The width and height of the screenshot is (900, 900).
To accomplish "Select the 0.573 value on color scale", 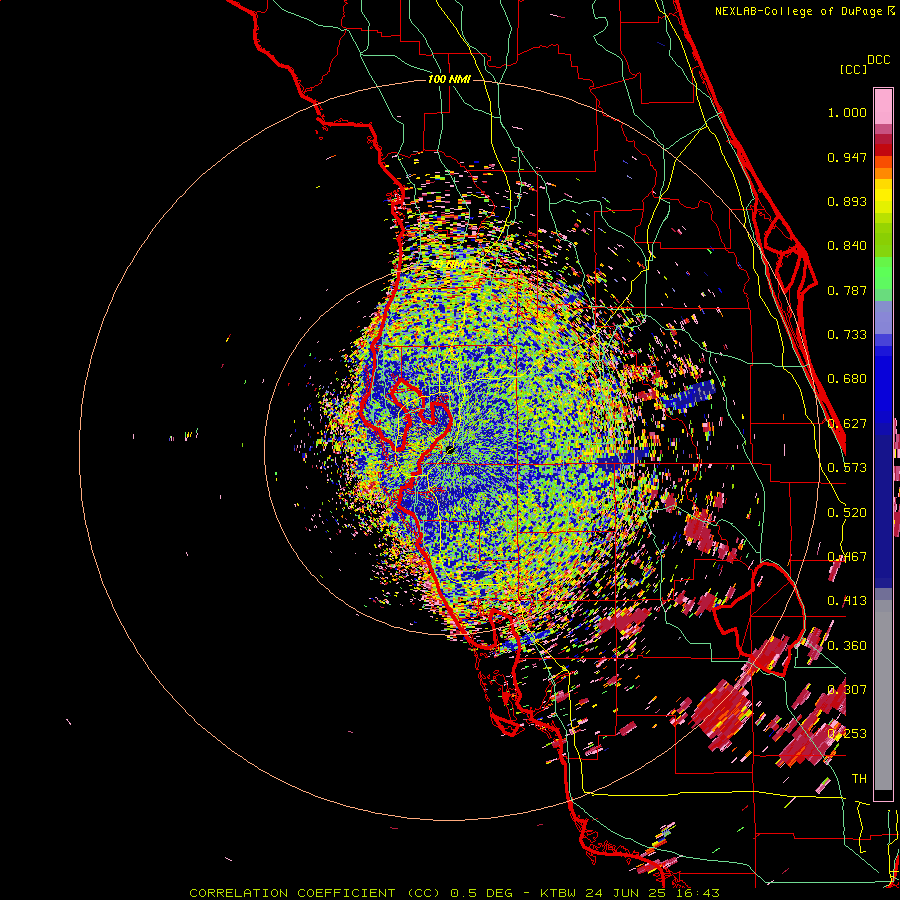I will (847, 468).
